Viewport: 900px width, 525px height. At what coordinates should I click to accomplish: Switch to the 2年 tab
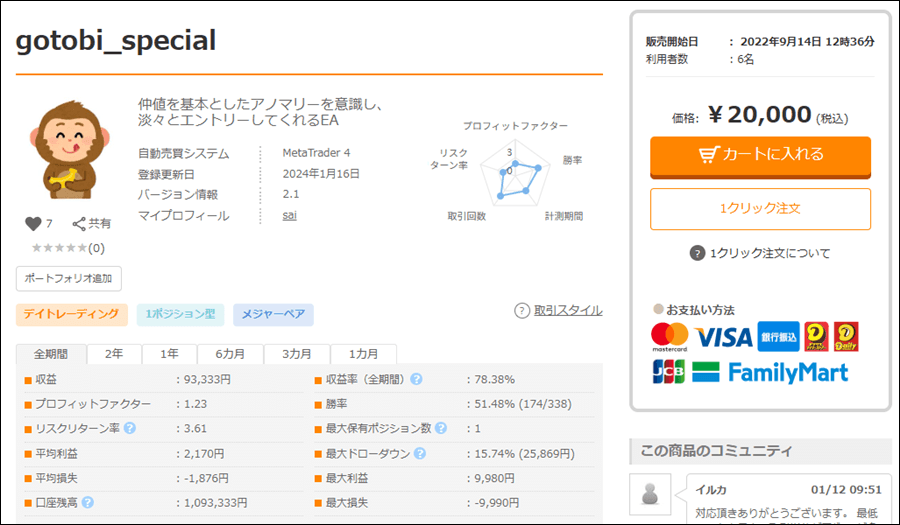coord(114,355)
